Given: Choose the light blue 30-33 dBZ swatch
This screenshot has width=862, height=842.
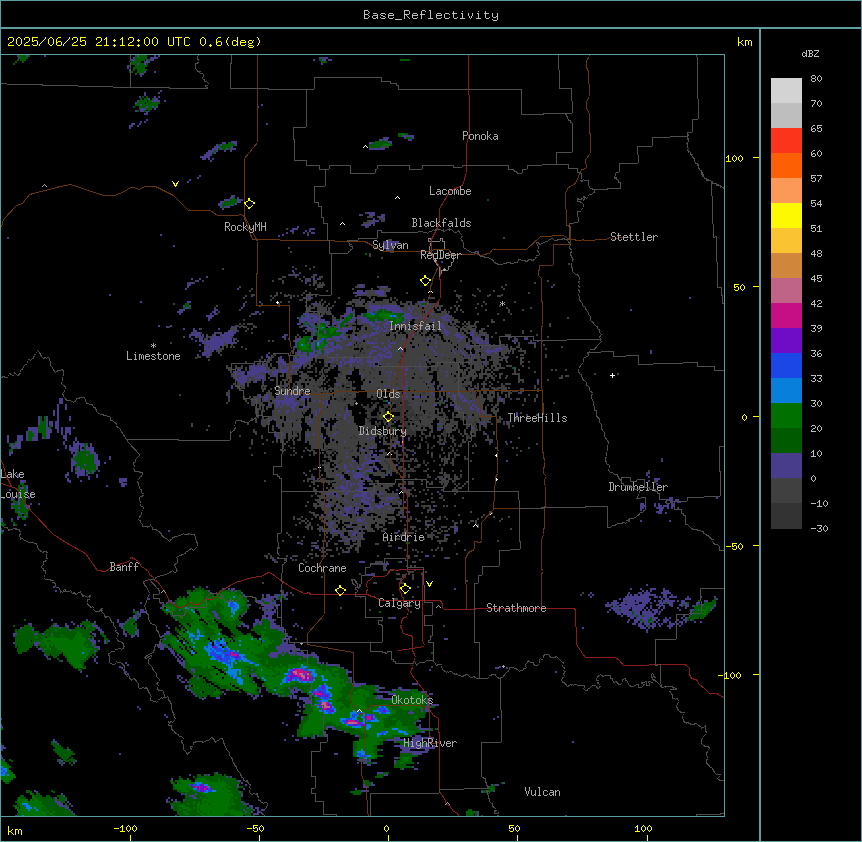Looking at the screenshot, I should [786, 390].
